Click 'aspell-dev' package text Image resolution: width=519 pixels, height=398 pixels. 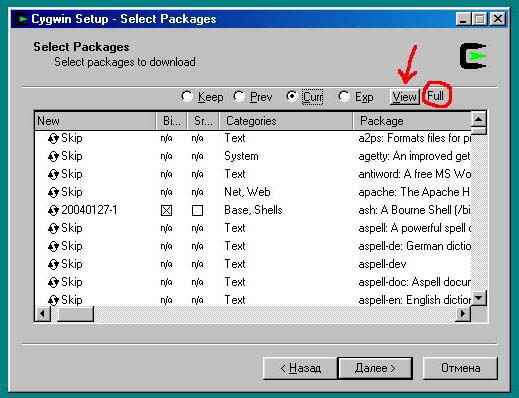tap(382, 264)
